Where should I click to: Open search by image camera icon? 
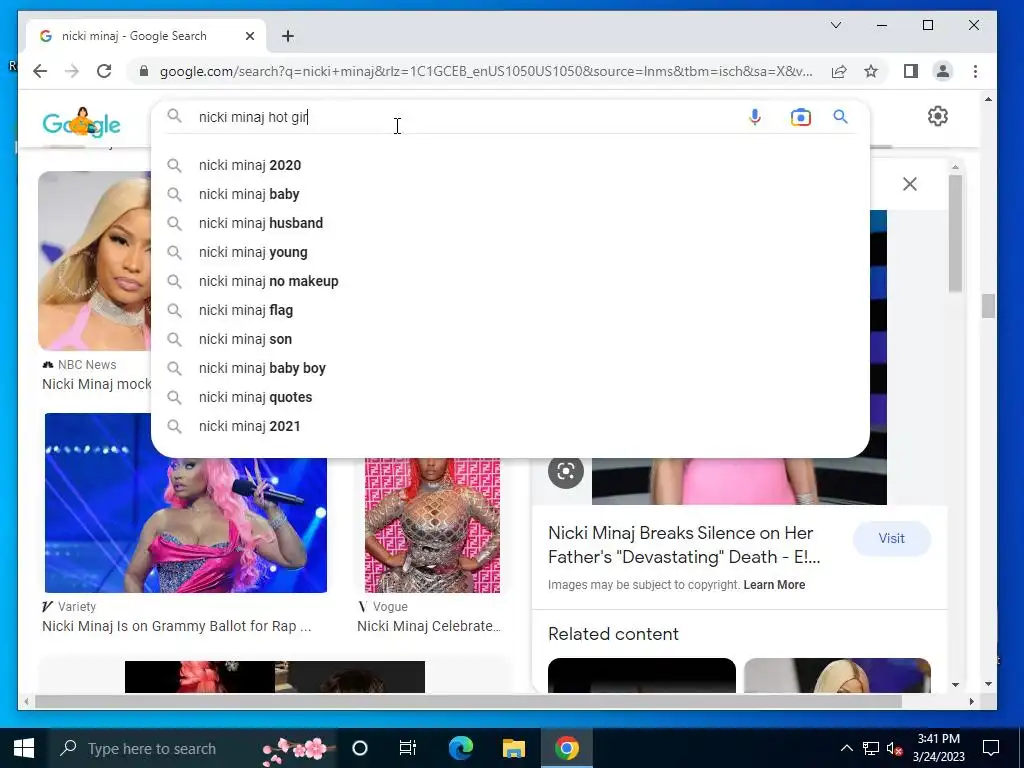tap(800, 117)
